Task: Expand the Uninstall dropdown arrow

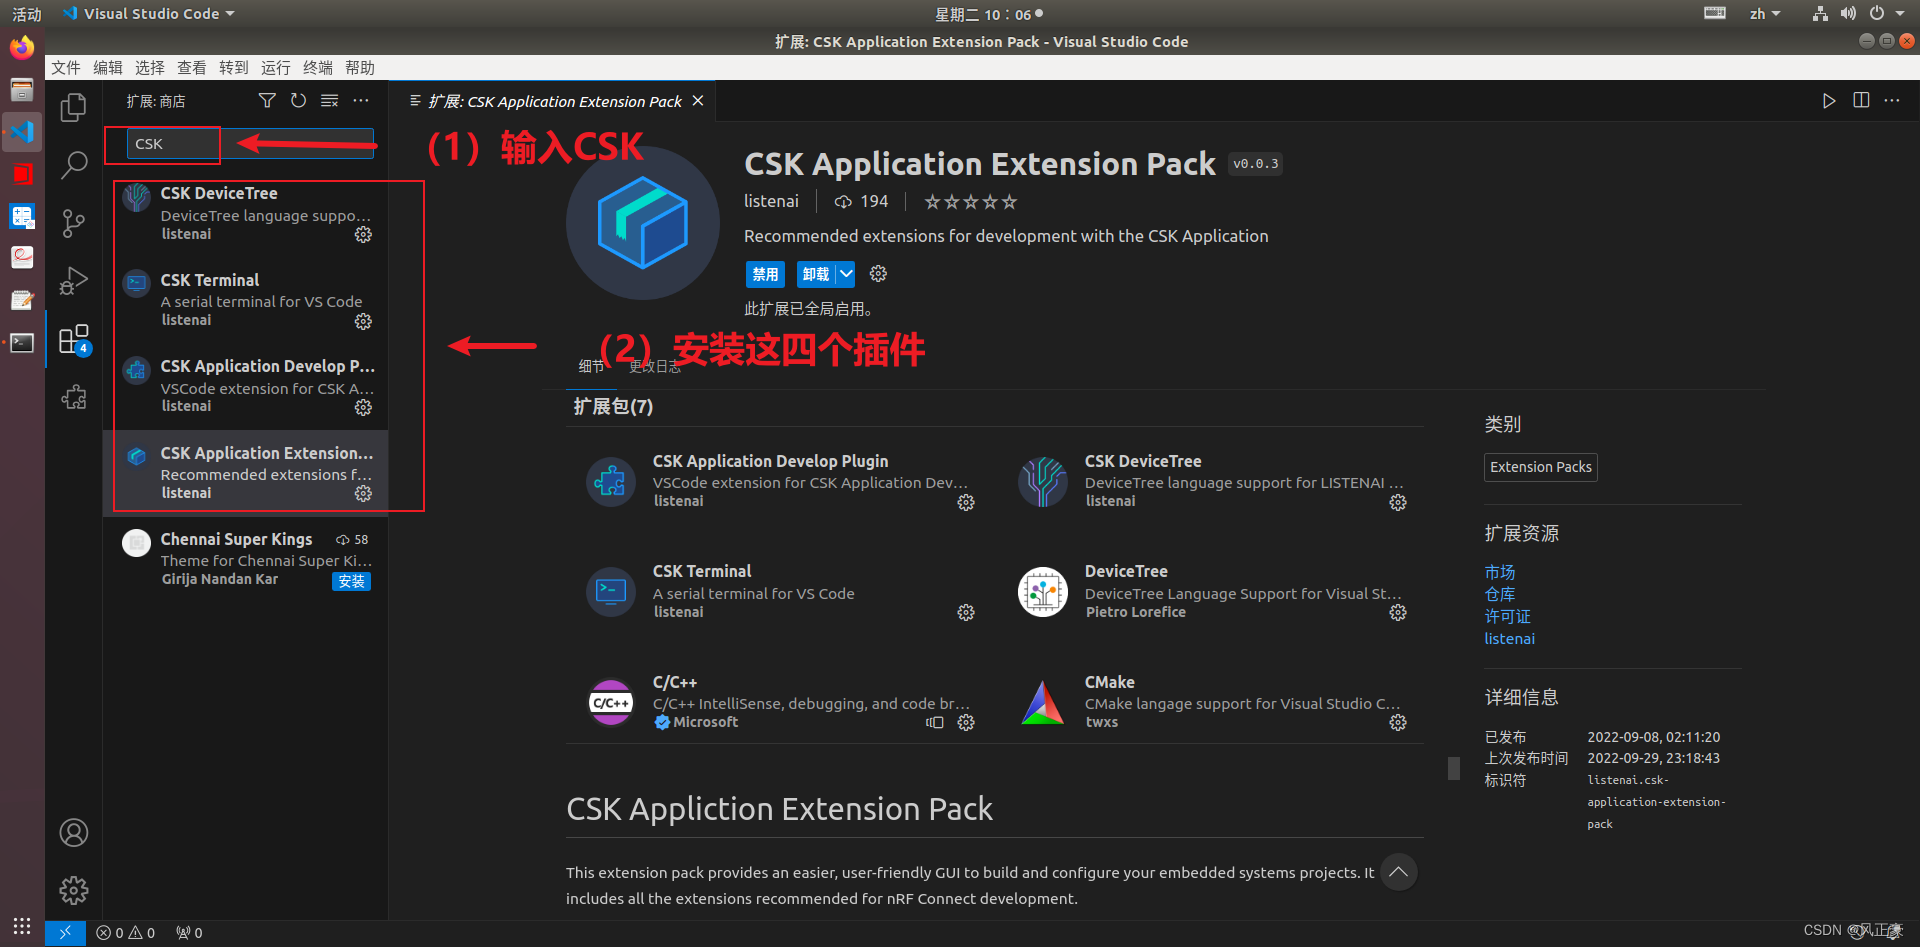Action: (846, 273)
